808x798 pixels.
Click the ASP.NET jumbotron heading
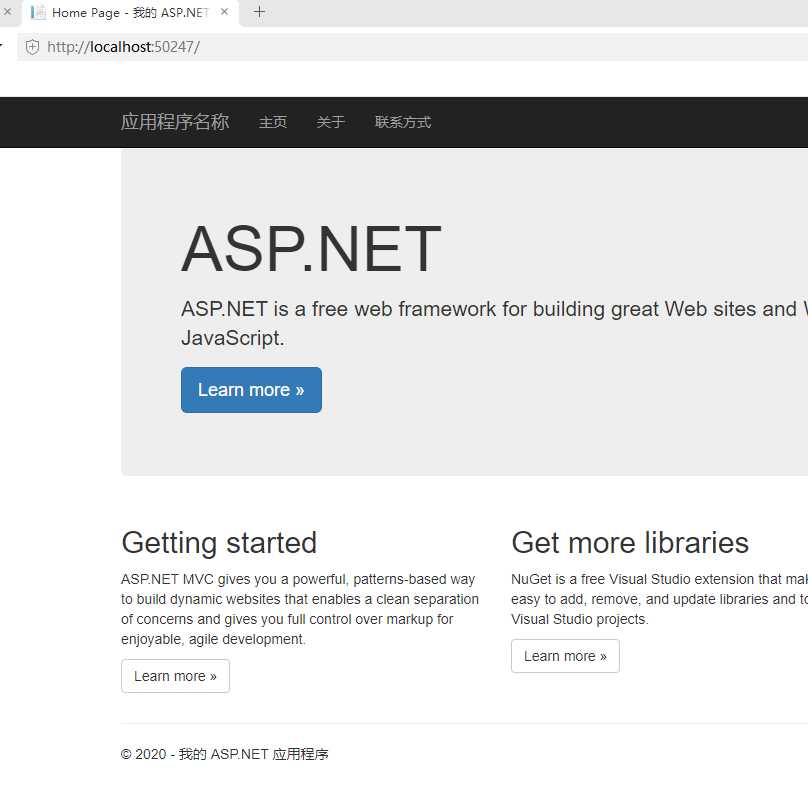coord(311,249)
